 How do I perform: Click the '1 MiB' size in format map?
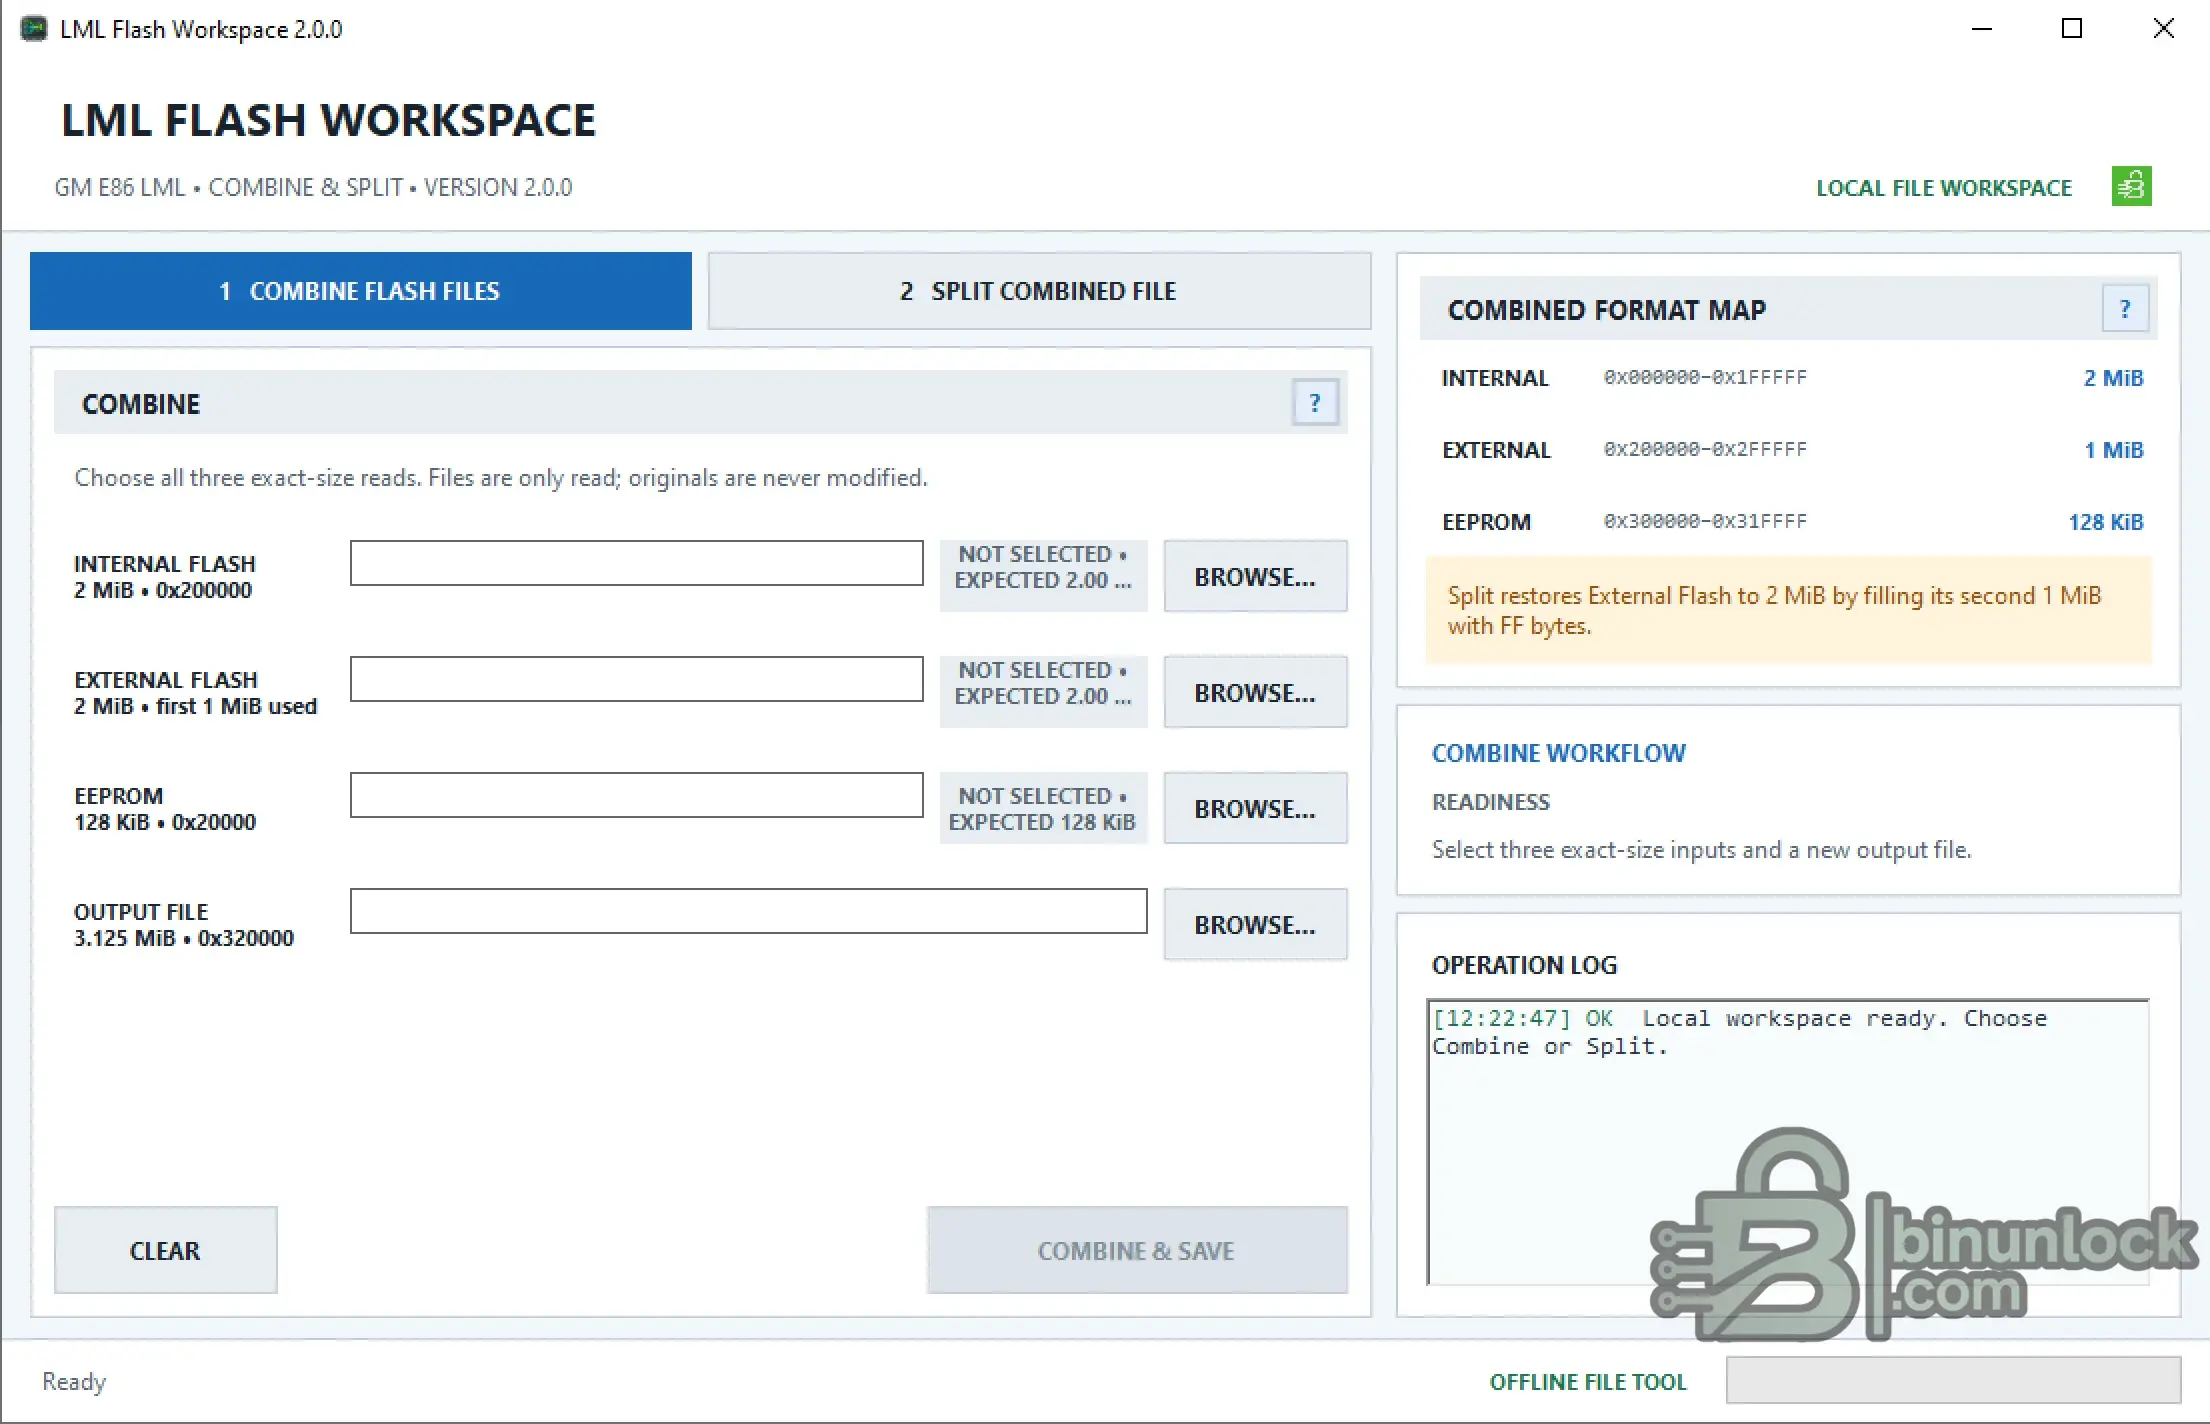pos(2113,450)
